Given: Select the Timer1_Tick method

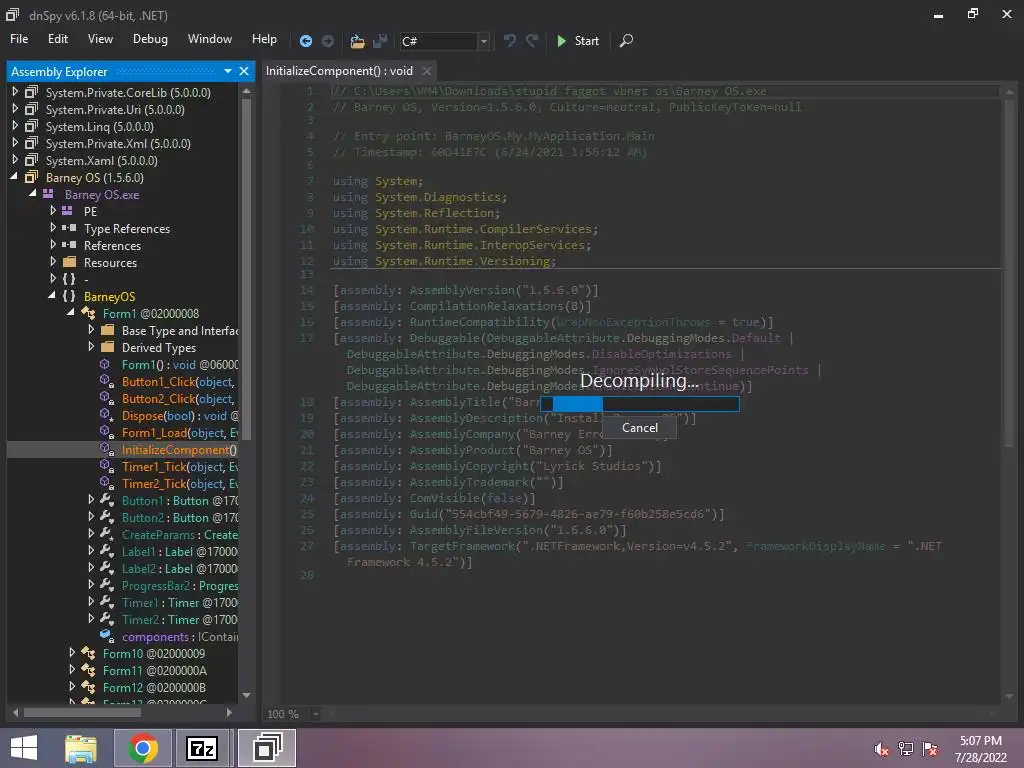Looking at the screenshot, I should pos(180,466).
